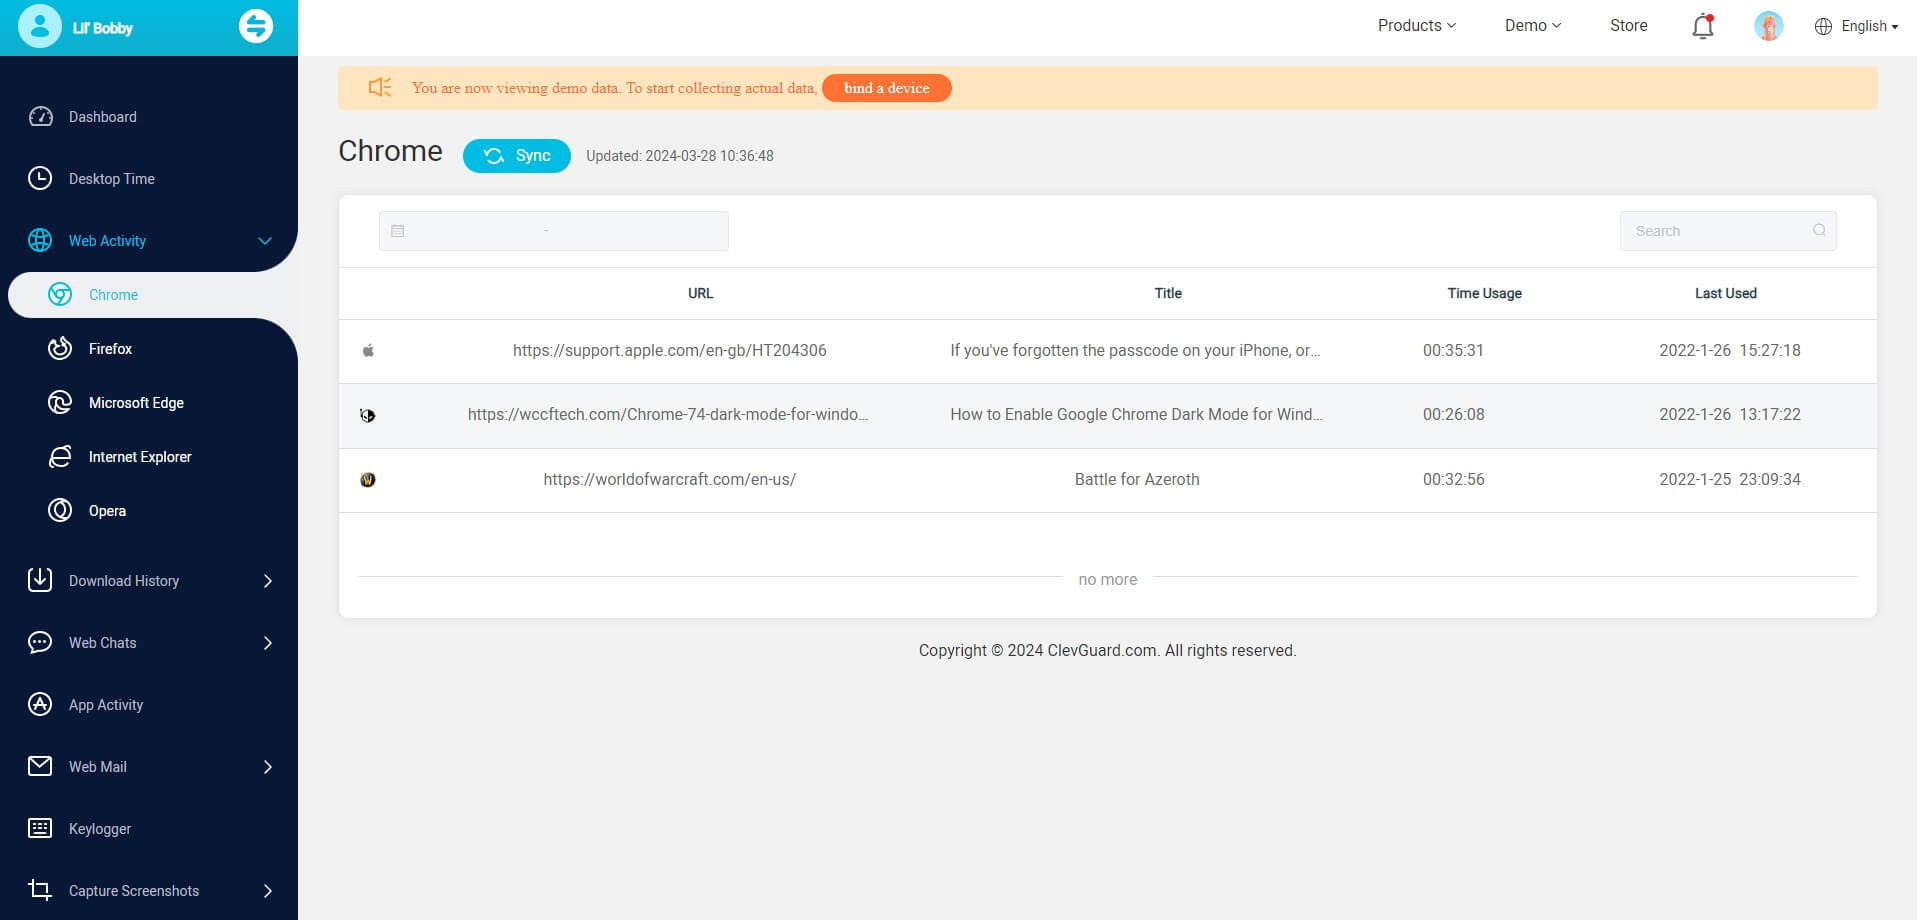
Task: Click the Firefox browser icon
Action: 60,349
